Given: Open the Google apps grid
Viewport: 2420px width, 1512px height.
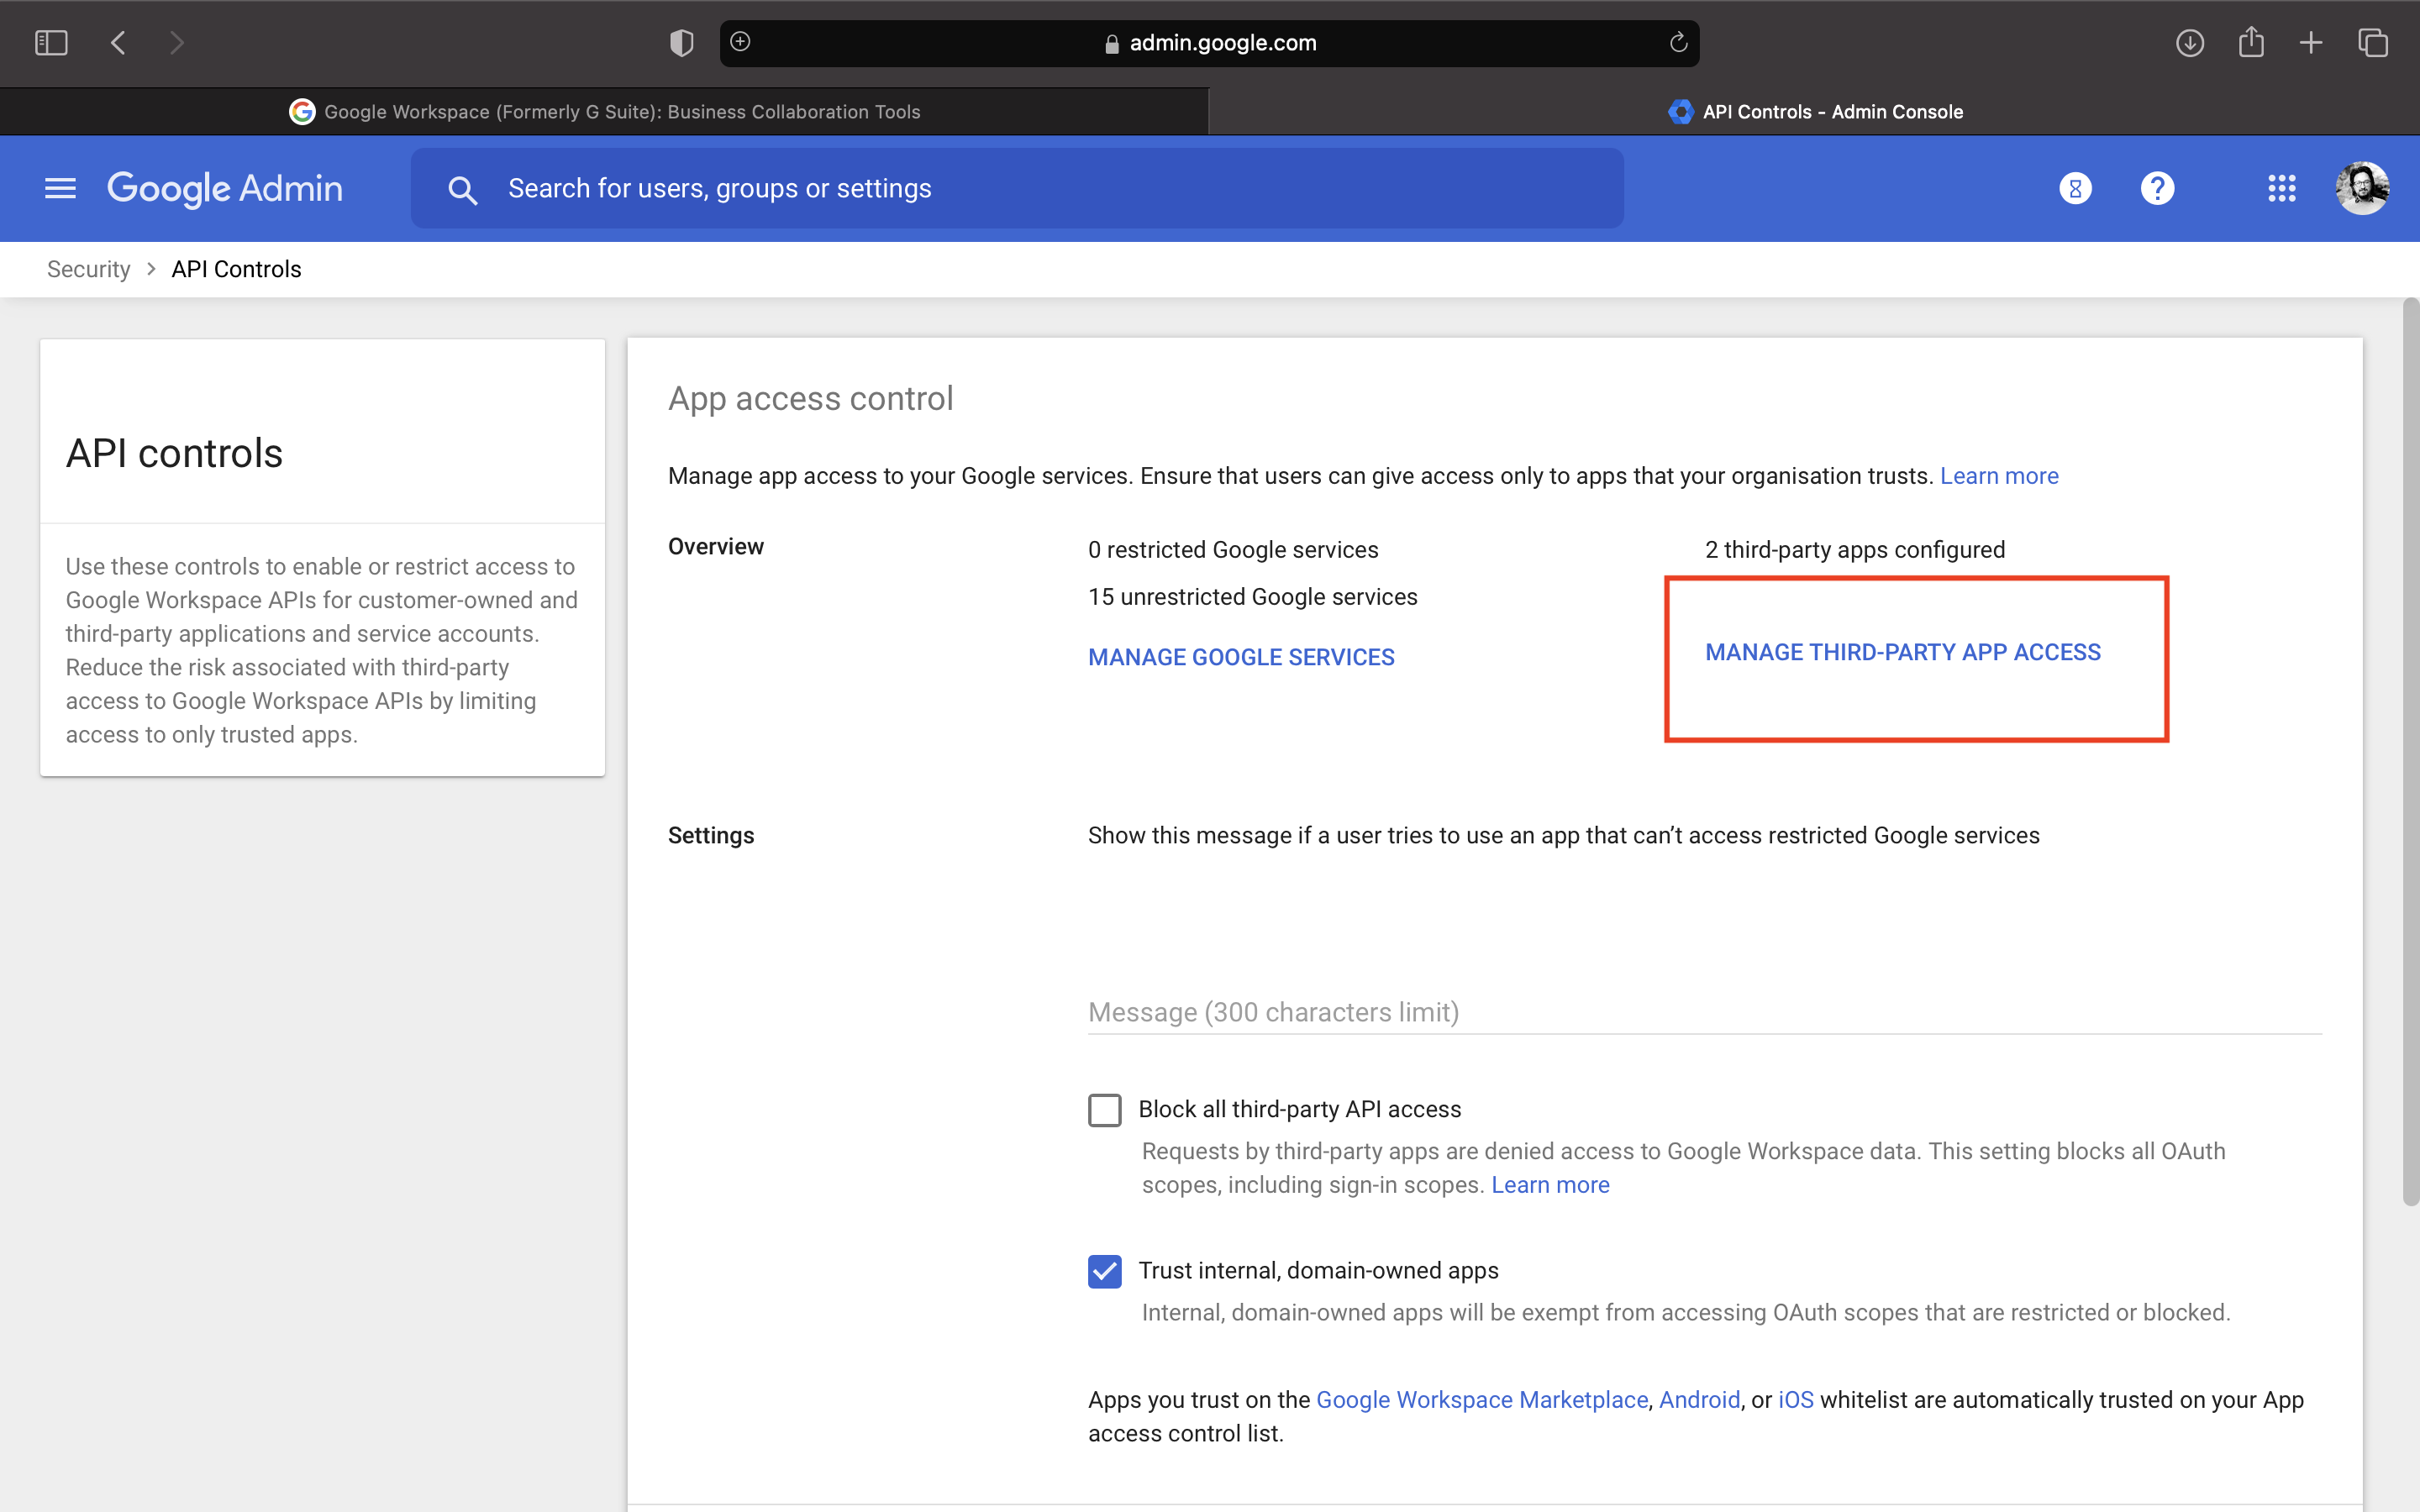Looking at the screenshot, I should click(2281, 188).
